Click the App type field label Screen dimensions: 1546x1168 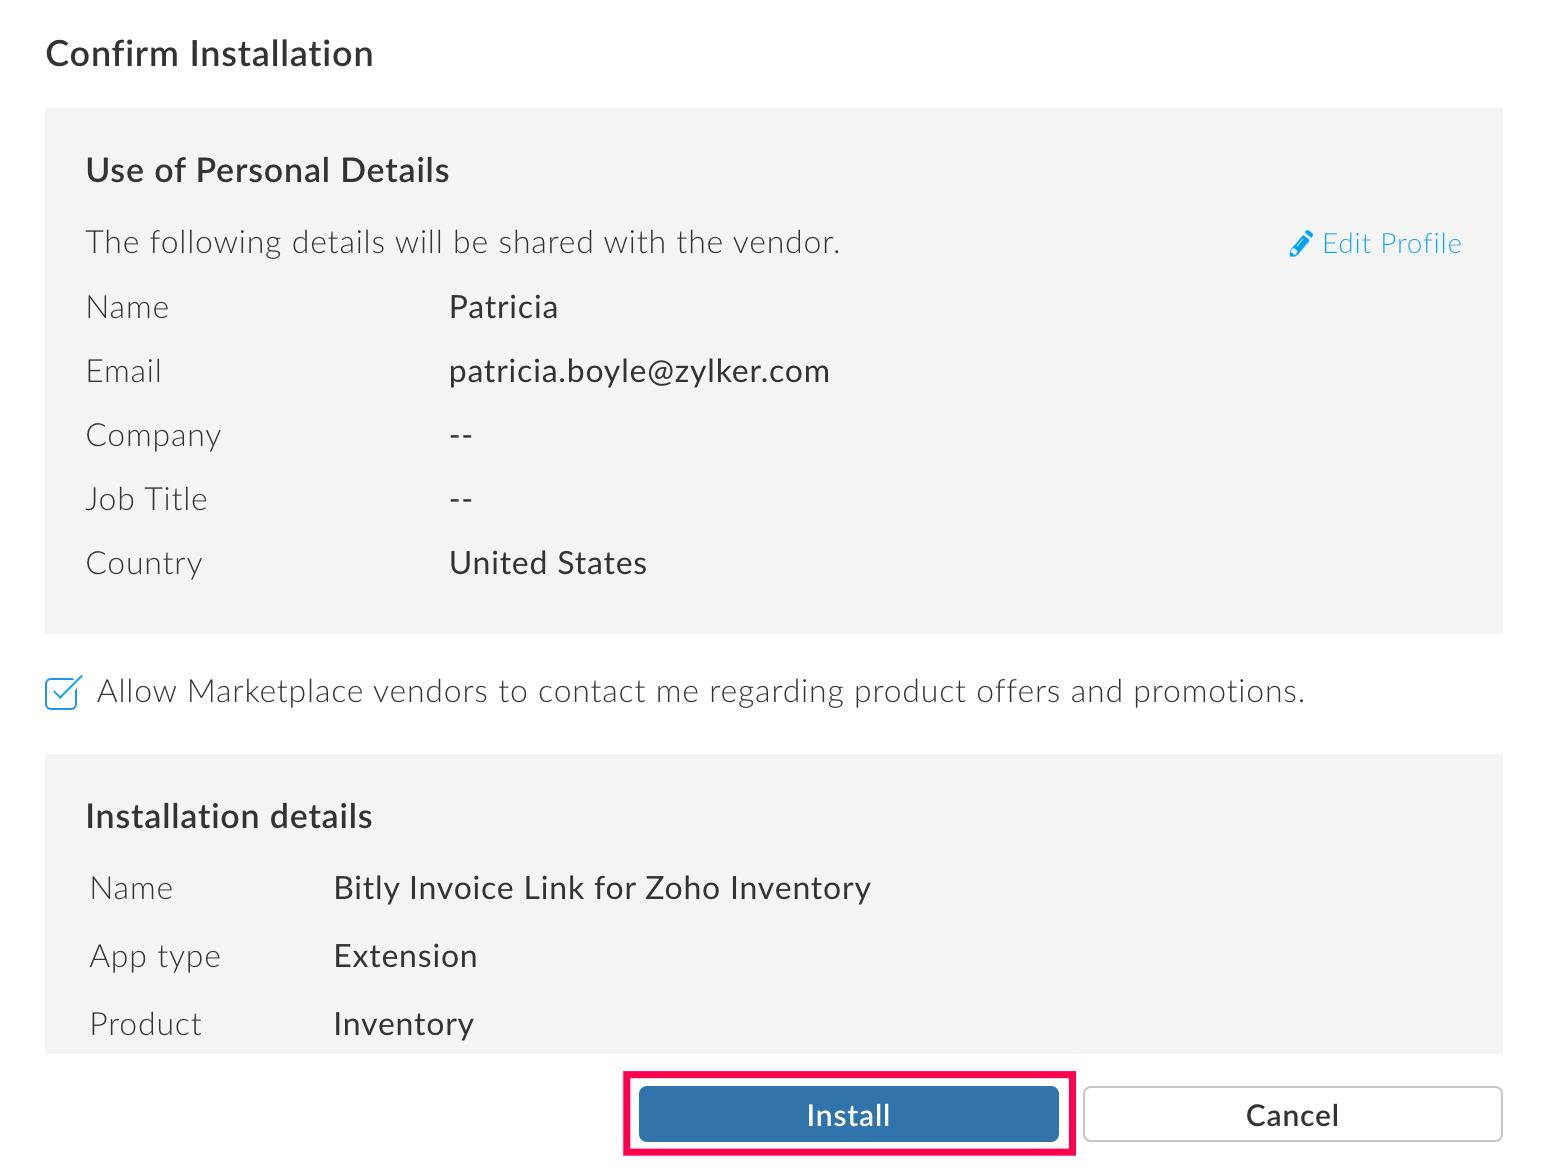point(155,956)
